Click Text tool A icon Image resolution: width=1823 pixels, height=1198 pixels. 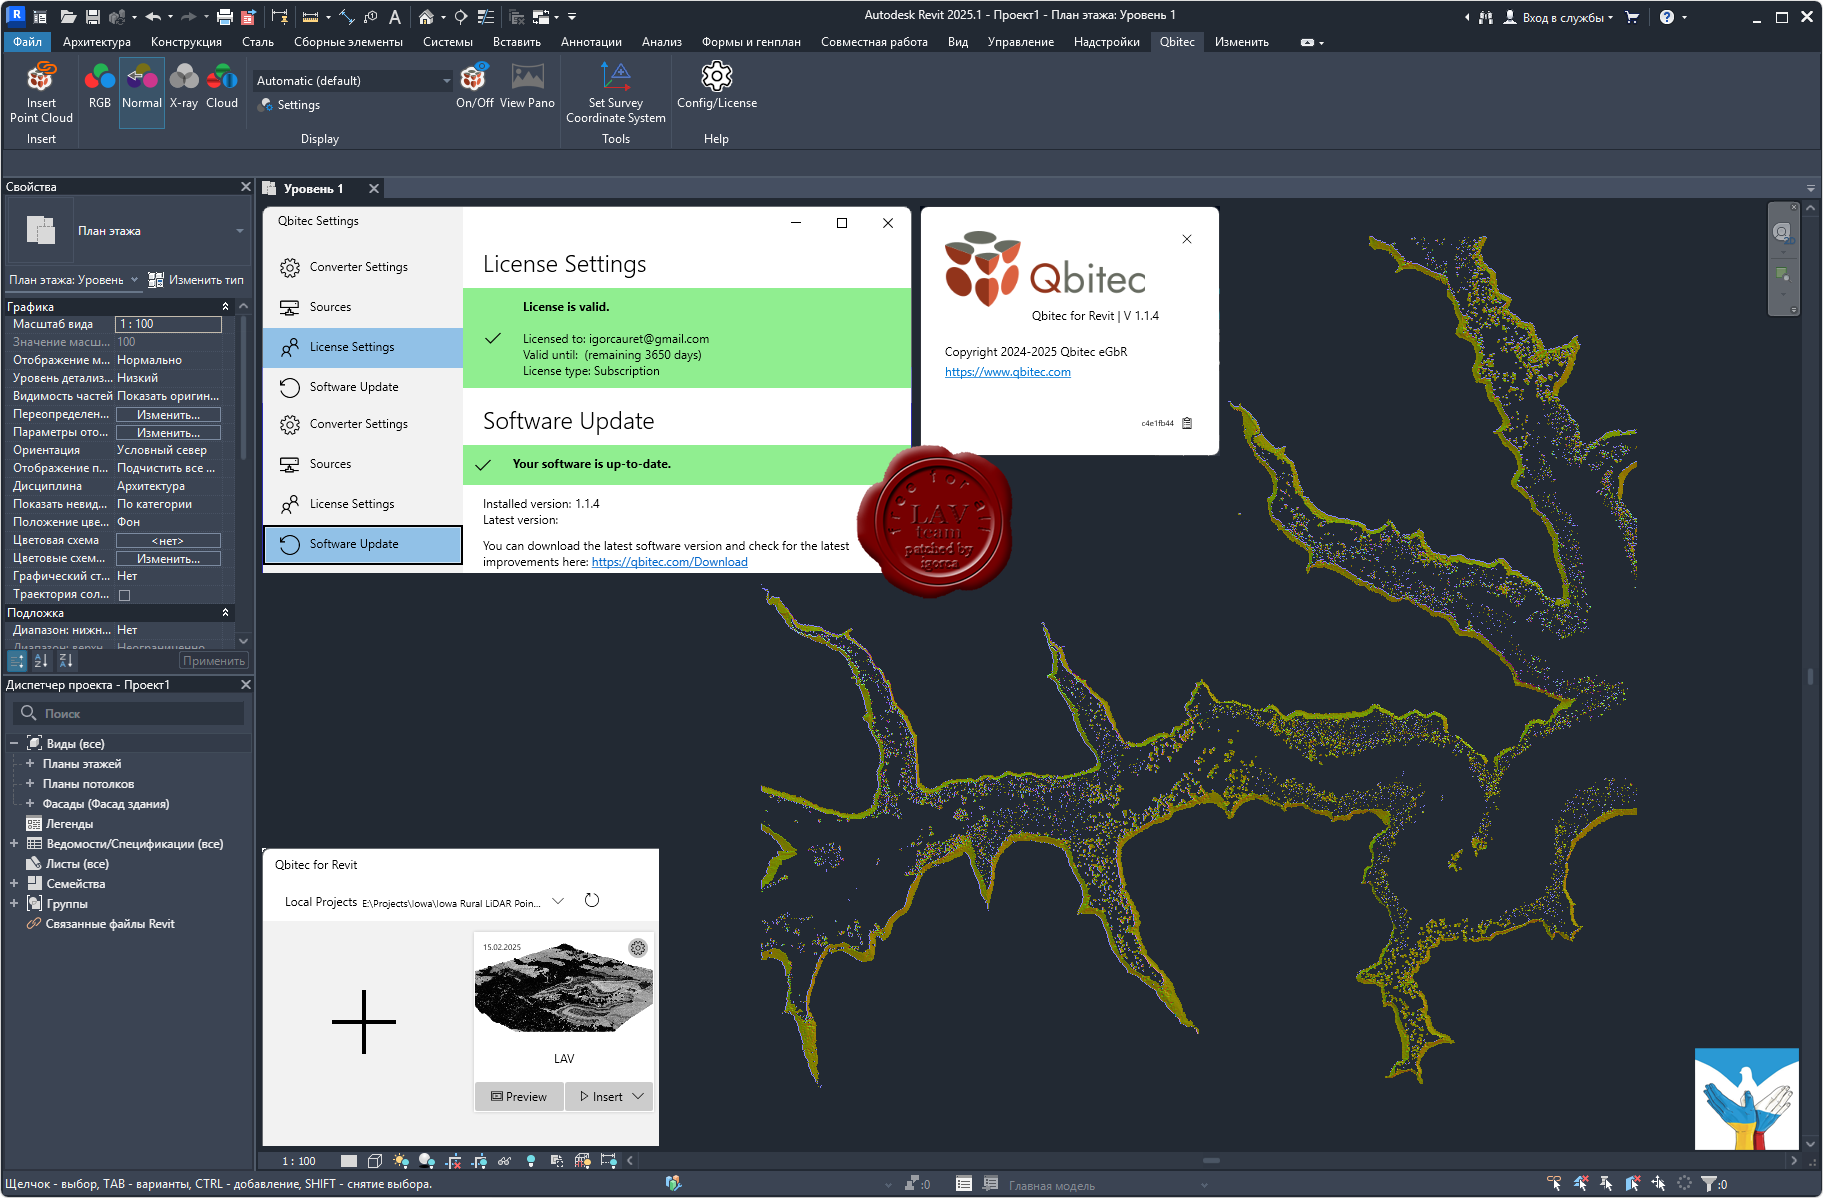395,17
